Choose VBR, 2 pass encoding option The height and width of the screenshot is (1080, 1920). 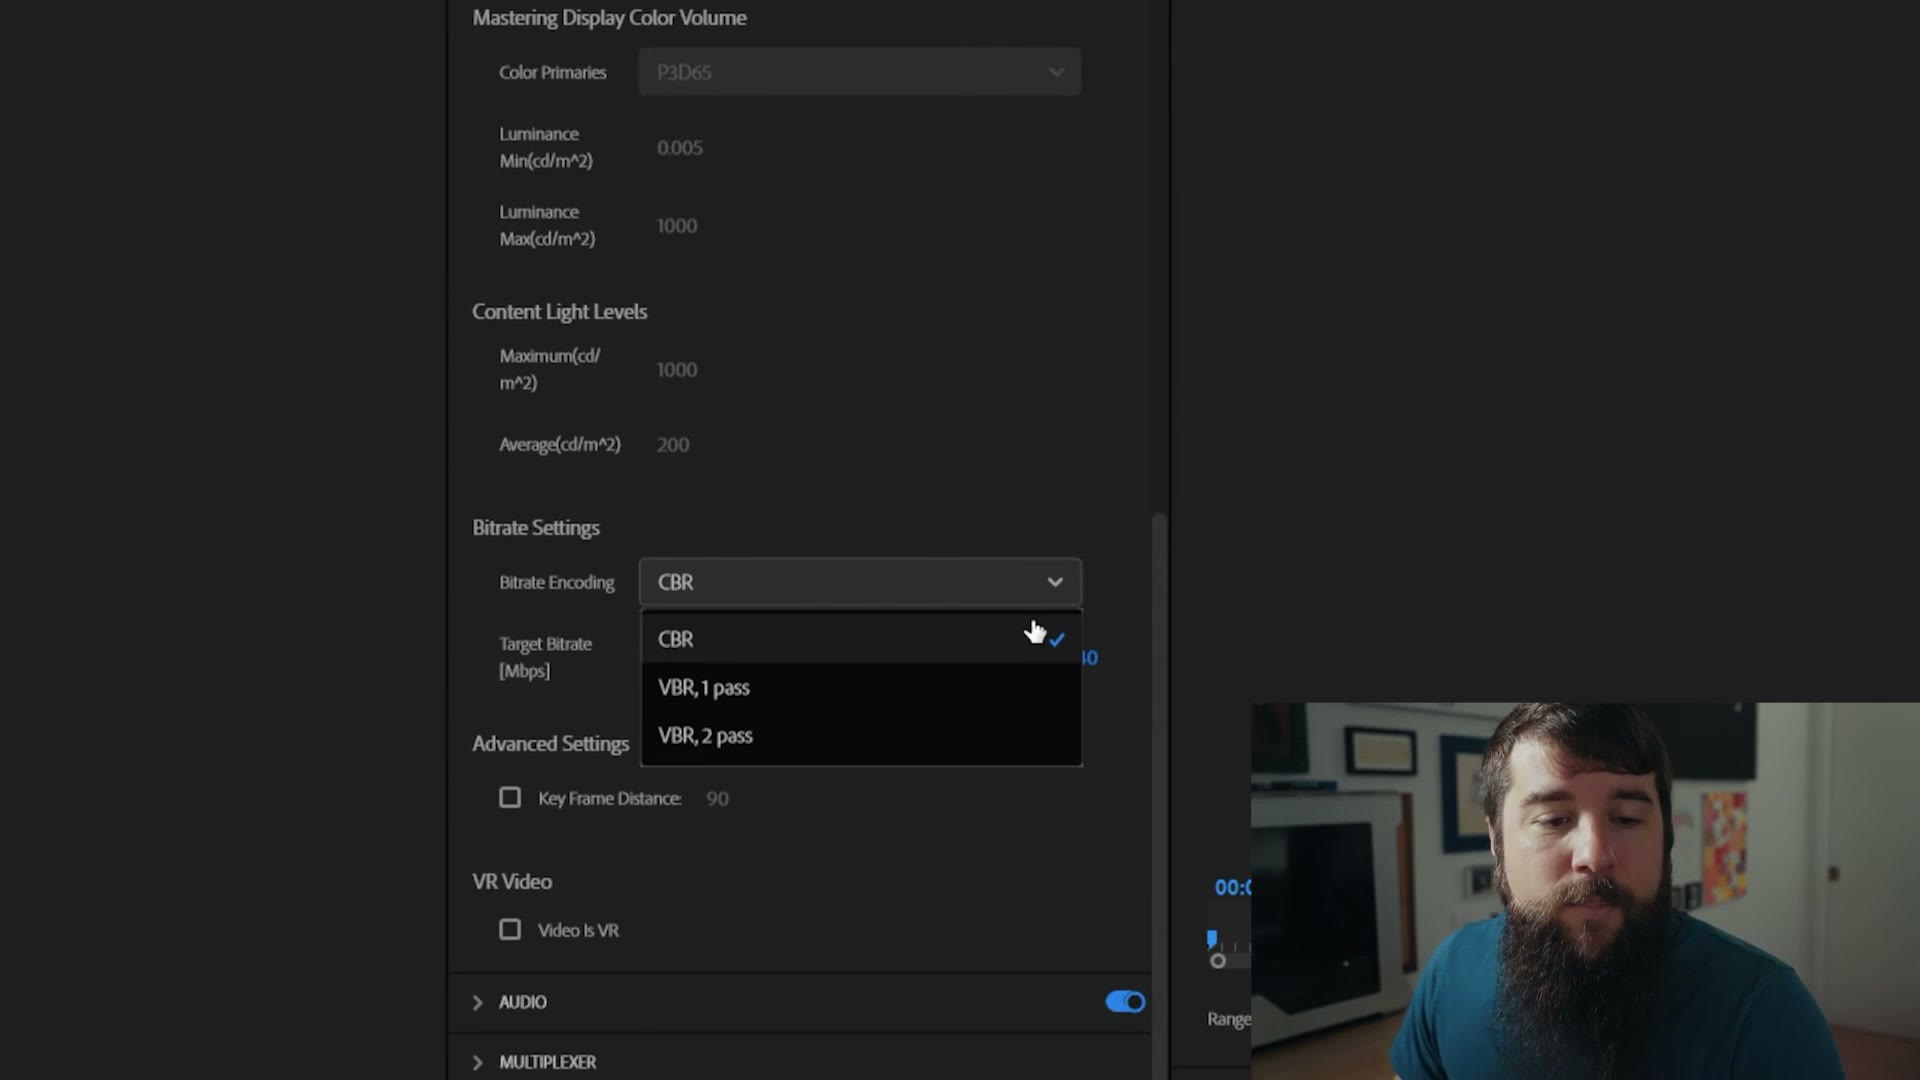(860, 735)
